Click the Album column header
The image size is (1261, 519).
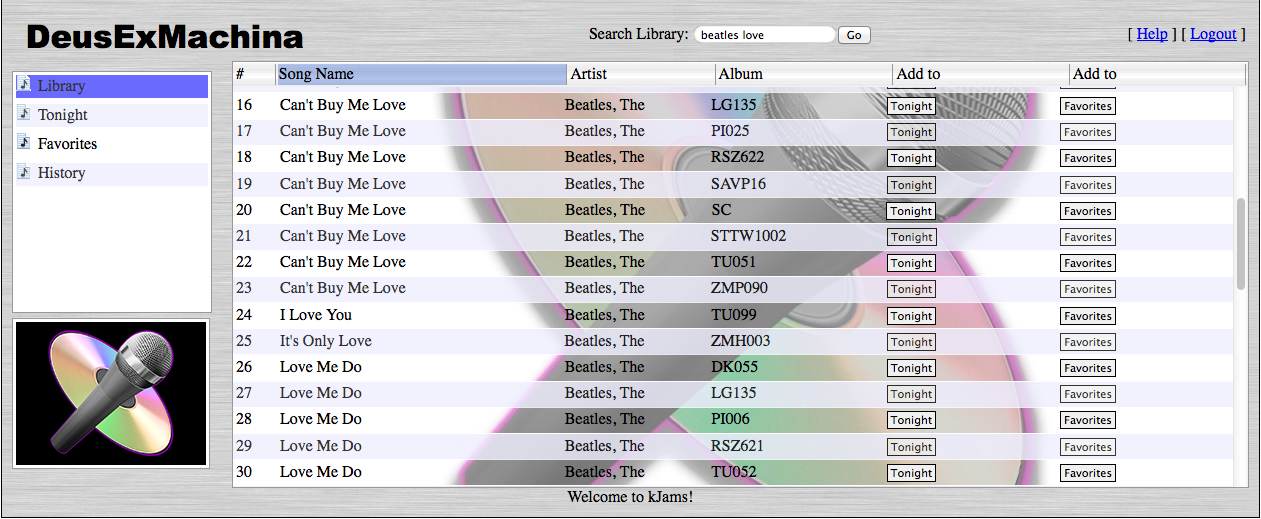coord(802,74)
